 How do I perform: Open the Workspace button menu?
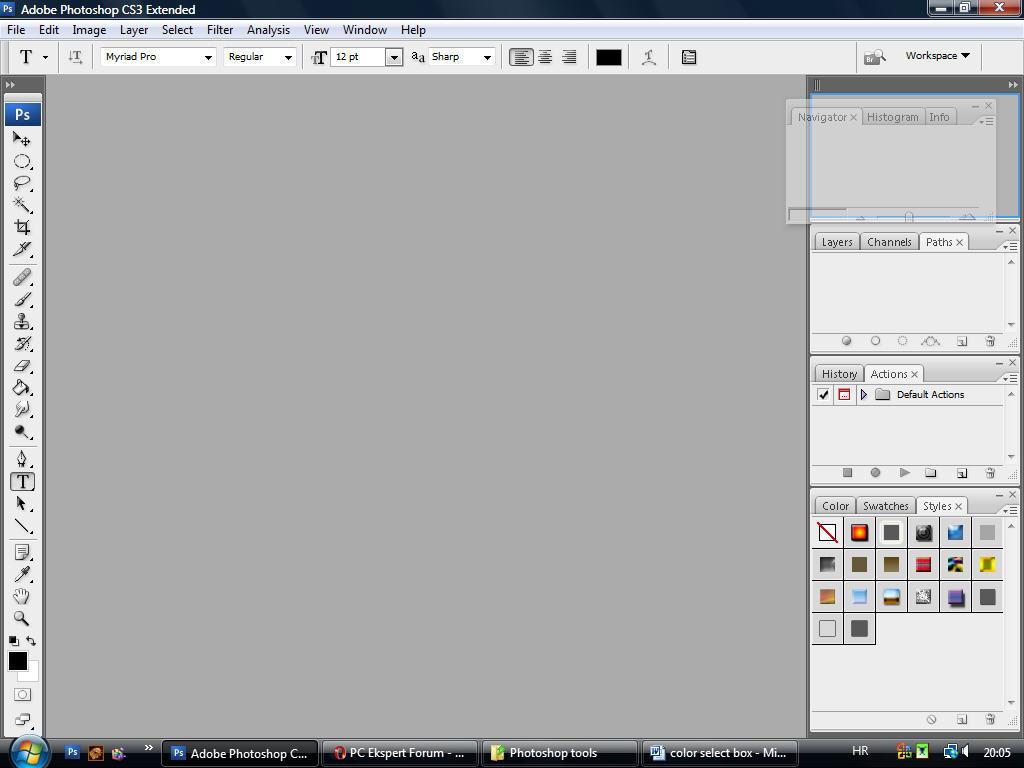tap(937, 56)
